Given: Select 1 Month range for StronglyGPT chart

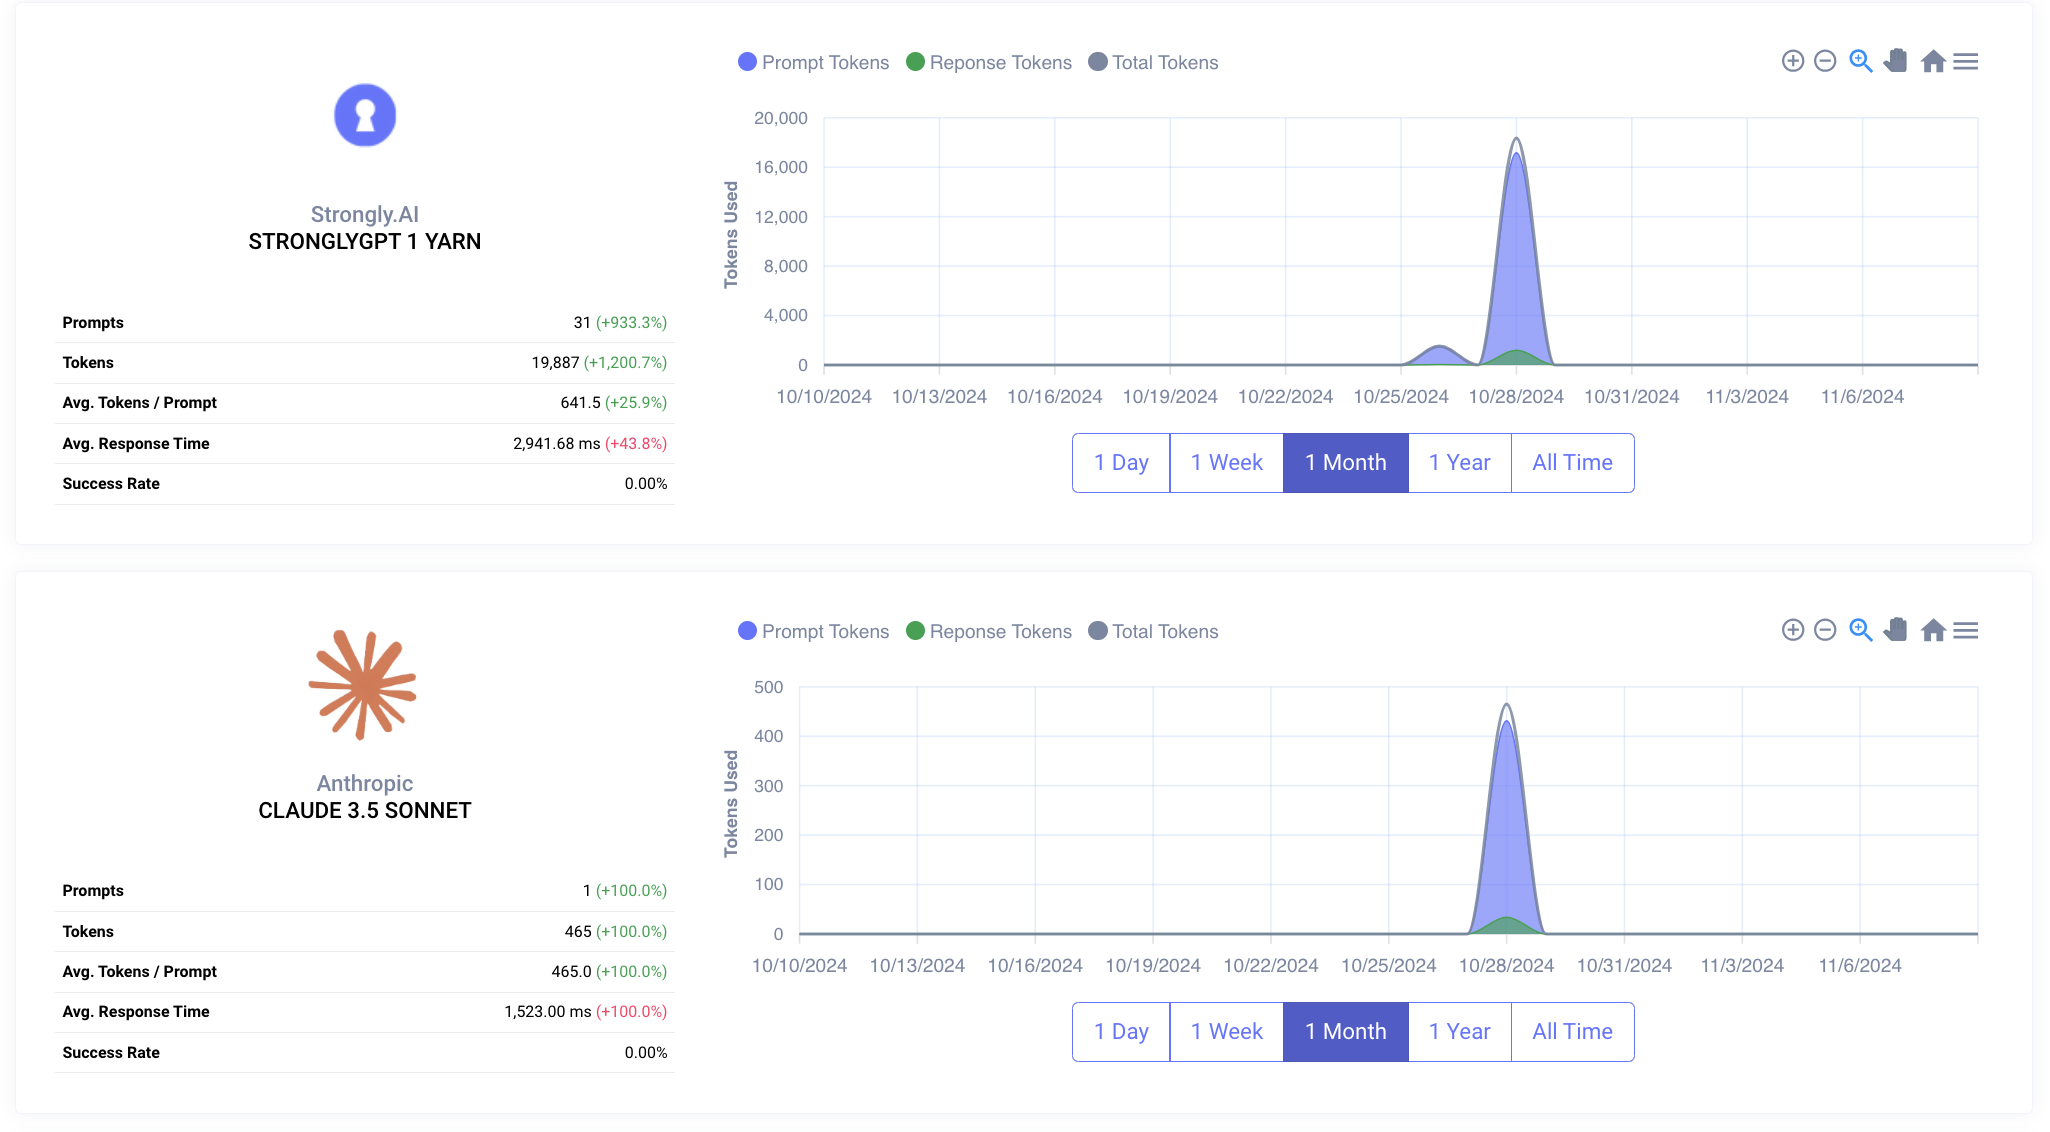Looking at the screenshot, I should [x=1346, y=463].
